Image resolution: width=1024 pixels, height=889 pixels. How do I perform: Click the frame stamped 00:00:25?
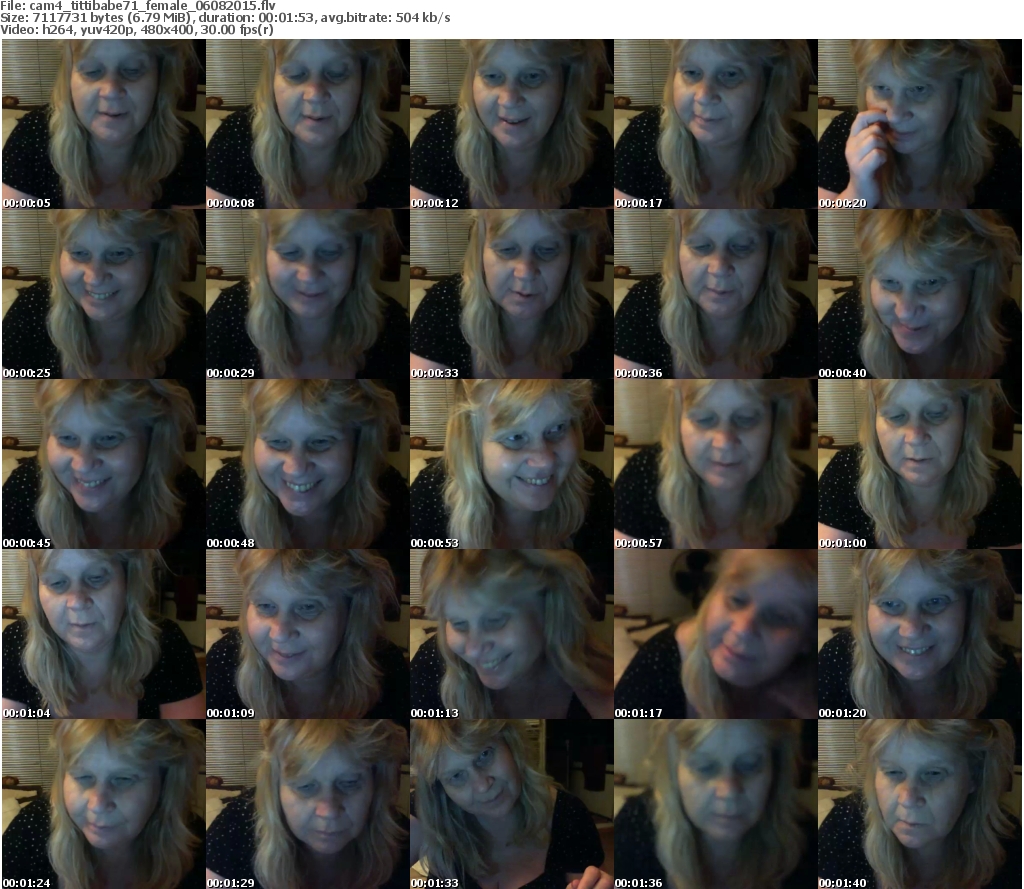tap(104, 294)
